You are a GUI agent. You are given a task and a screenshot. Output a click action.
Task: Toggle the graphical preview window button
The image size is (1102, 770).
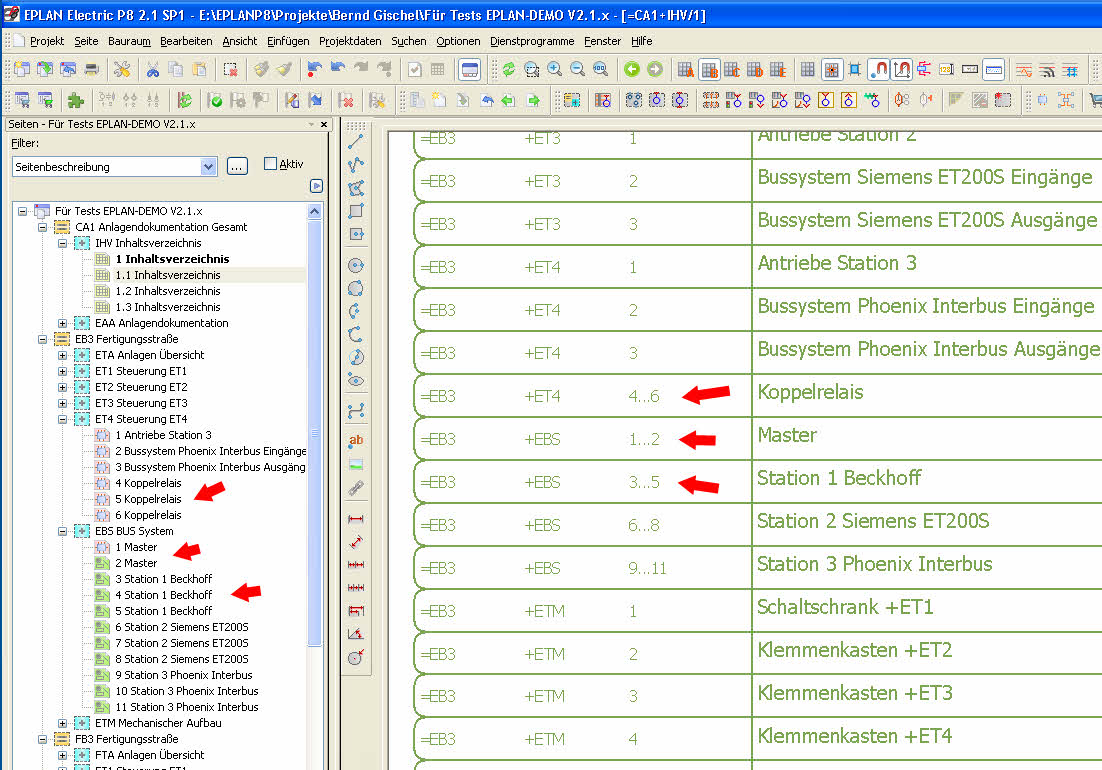pos(469,70)
